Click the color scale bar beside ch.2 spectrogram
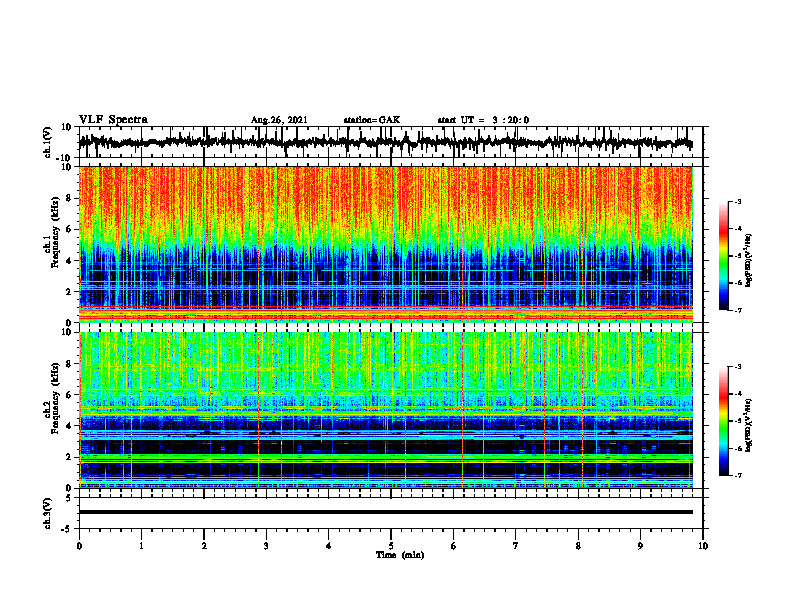Viewport: 792px width, 612px height. tap(724, 421)
